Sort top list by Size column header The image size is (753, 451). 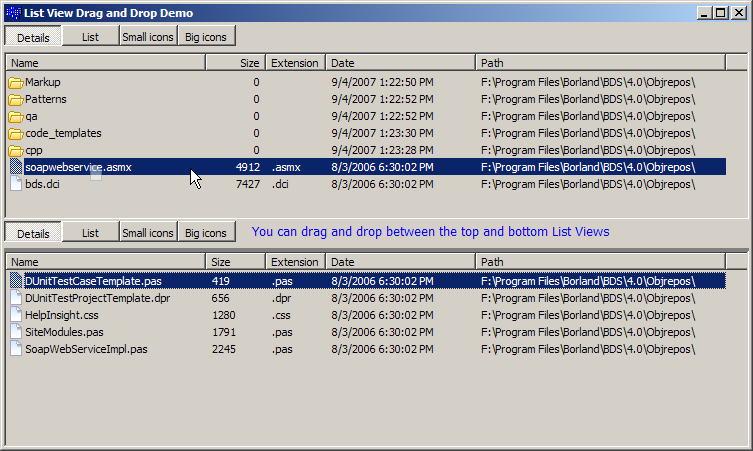(x=235, y=63)
